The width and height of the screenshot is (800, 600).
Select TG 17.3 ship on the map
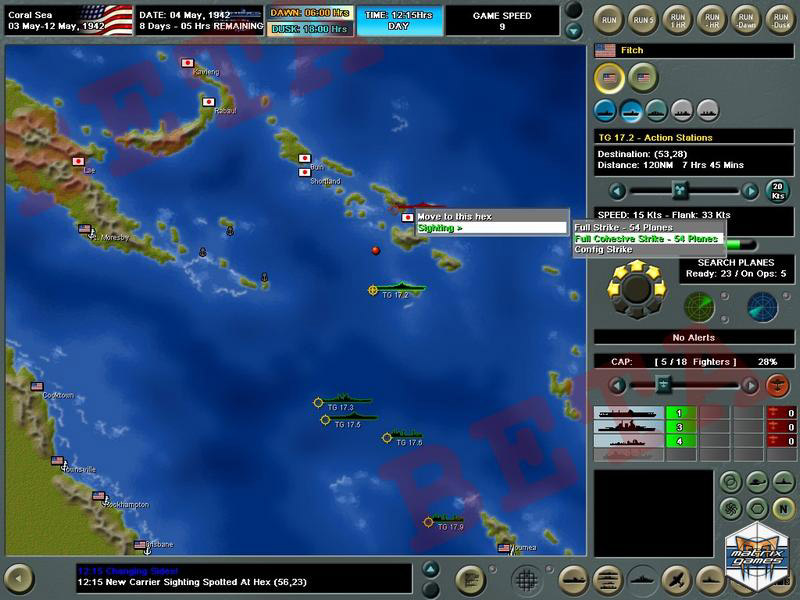342,401
